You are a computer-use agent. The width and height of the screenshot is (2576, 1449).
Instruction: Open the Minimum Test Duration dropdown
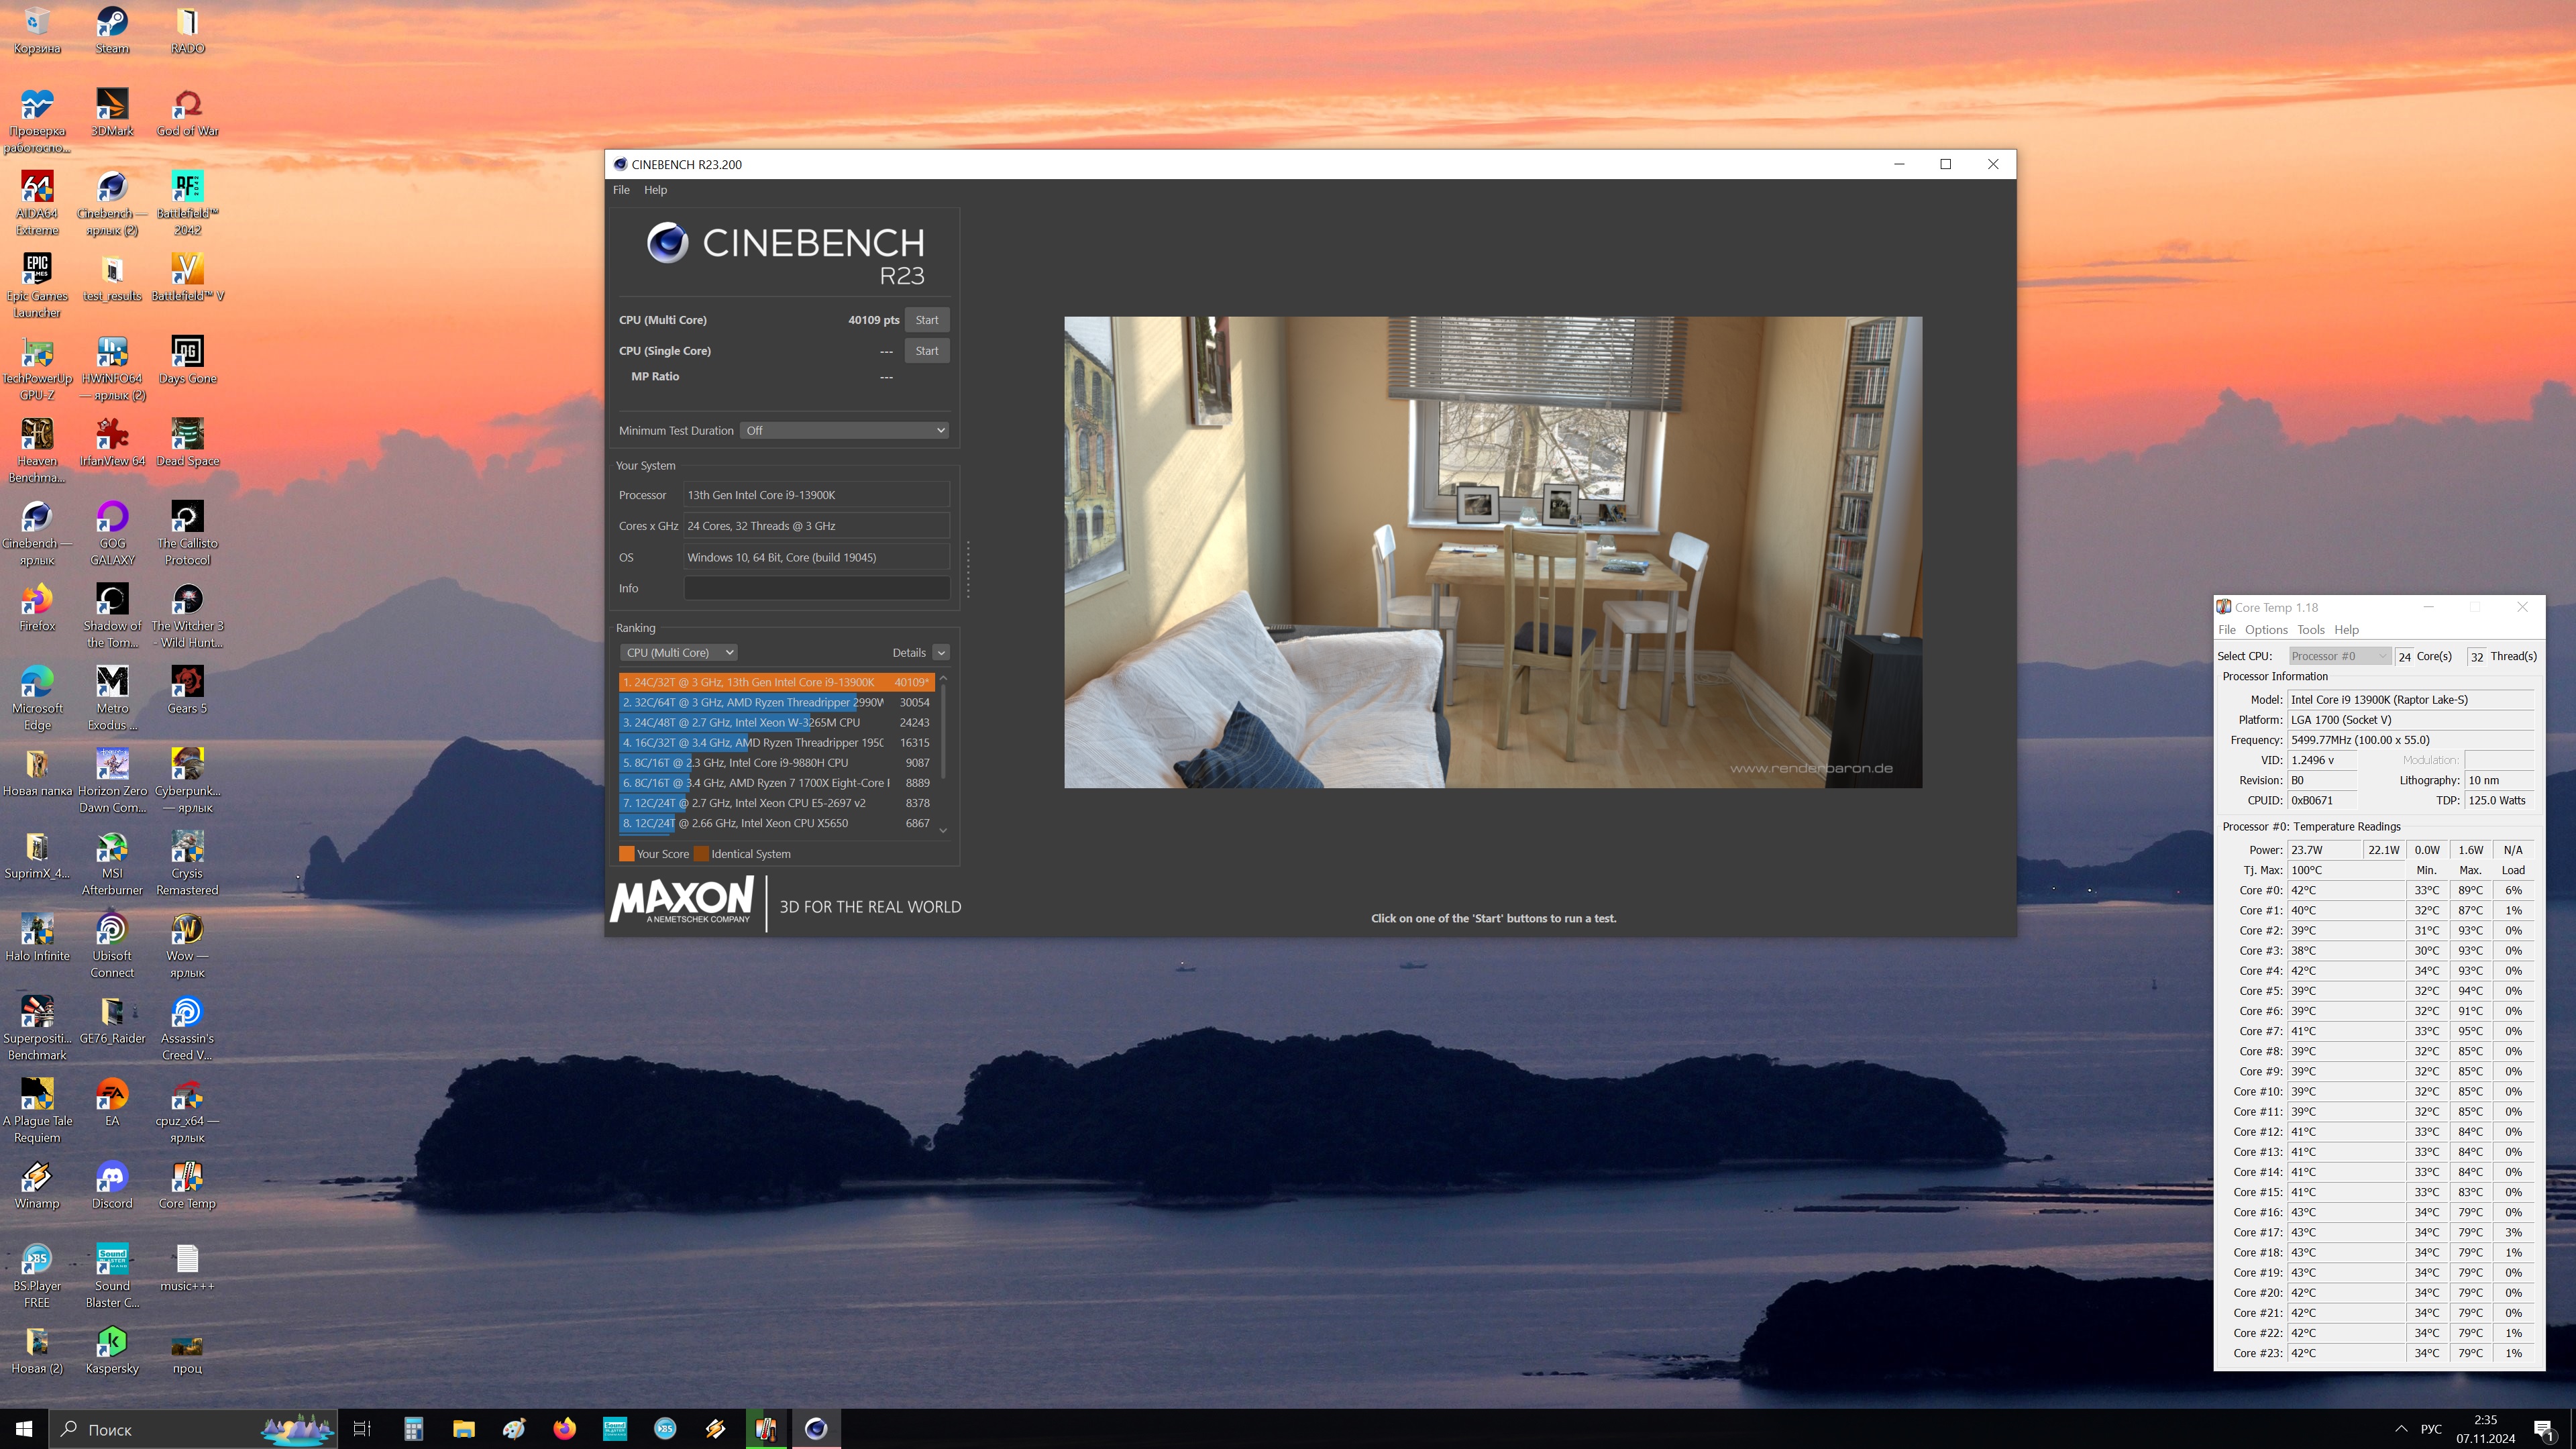click(x=844, y=431)
